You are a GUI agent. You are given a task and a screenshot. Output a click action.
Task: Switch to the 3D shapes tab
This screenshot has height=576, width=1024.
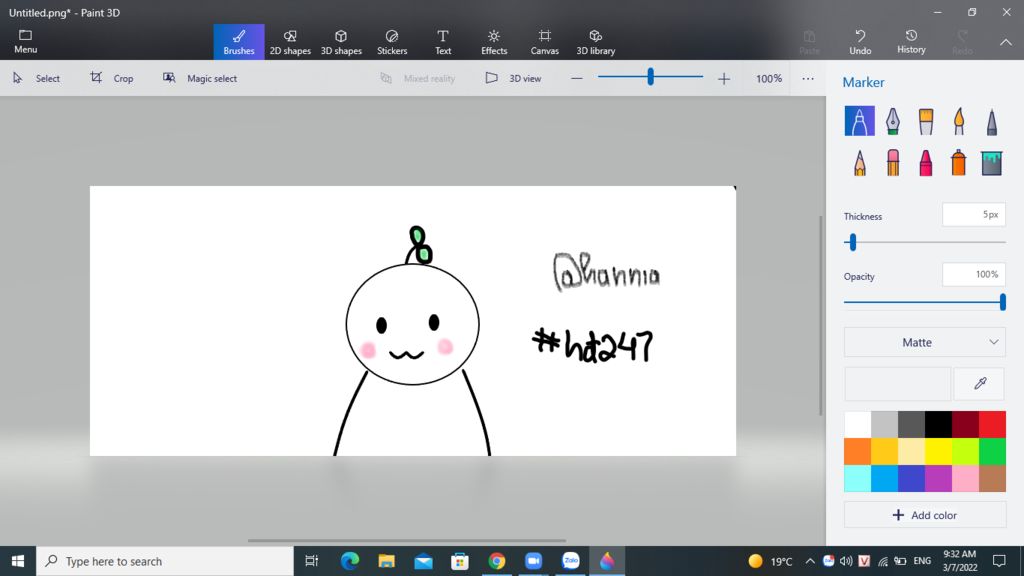(341, 42)
